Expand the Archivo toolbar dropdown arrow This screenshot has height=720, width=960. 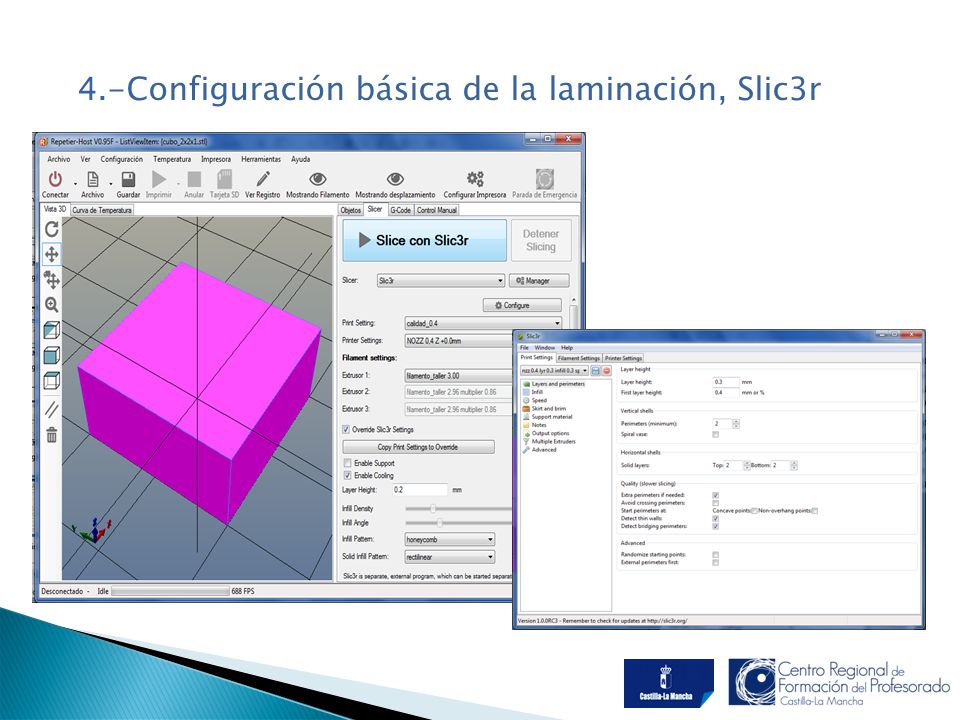point(111,183)
